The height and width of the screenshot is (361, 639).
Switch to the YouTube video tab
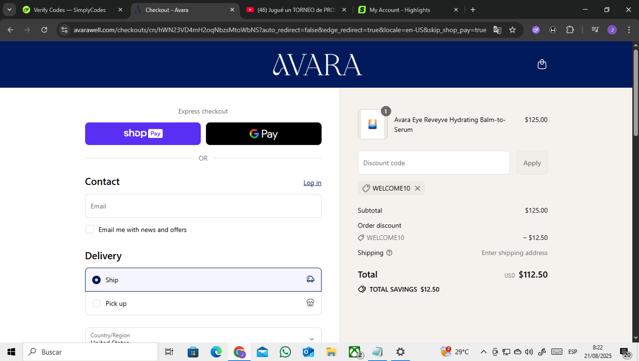tap(295, 10)
